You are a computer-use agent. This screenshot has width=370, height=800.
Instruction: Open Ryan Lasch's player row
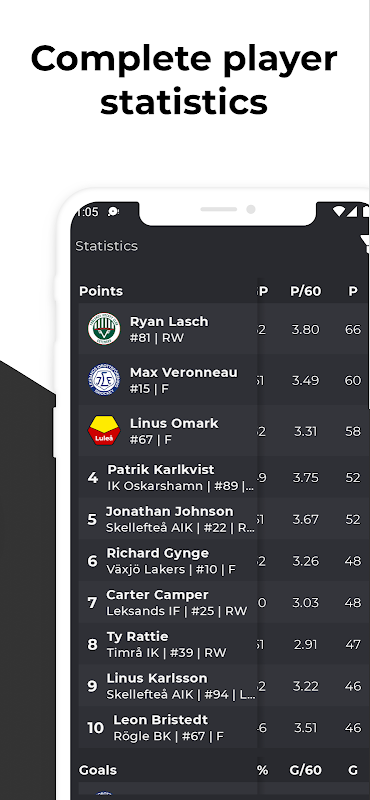click(x=224, y=329)
